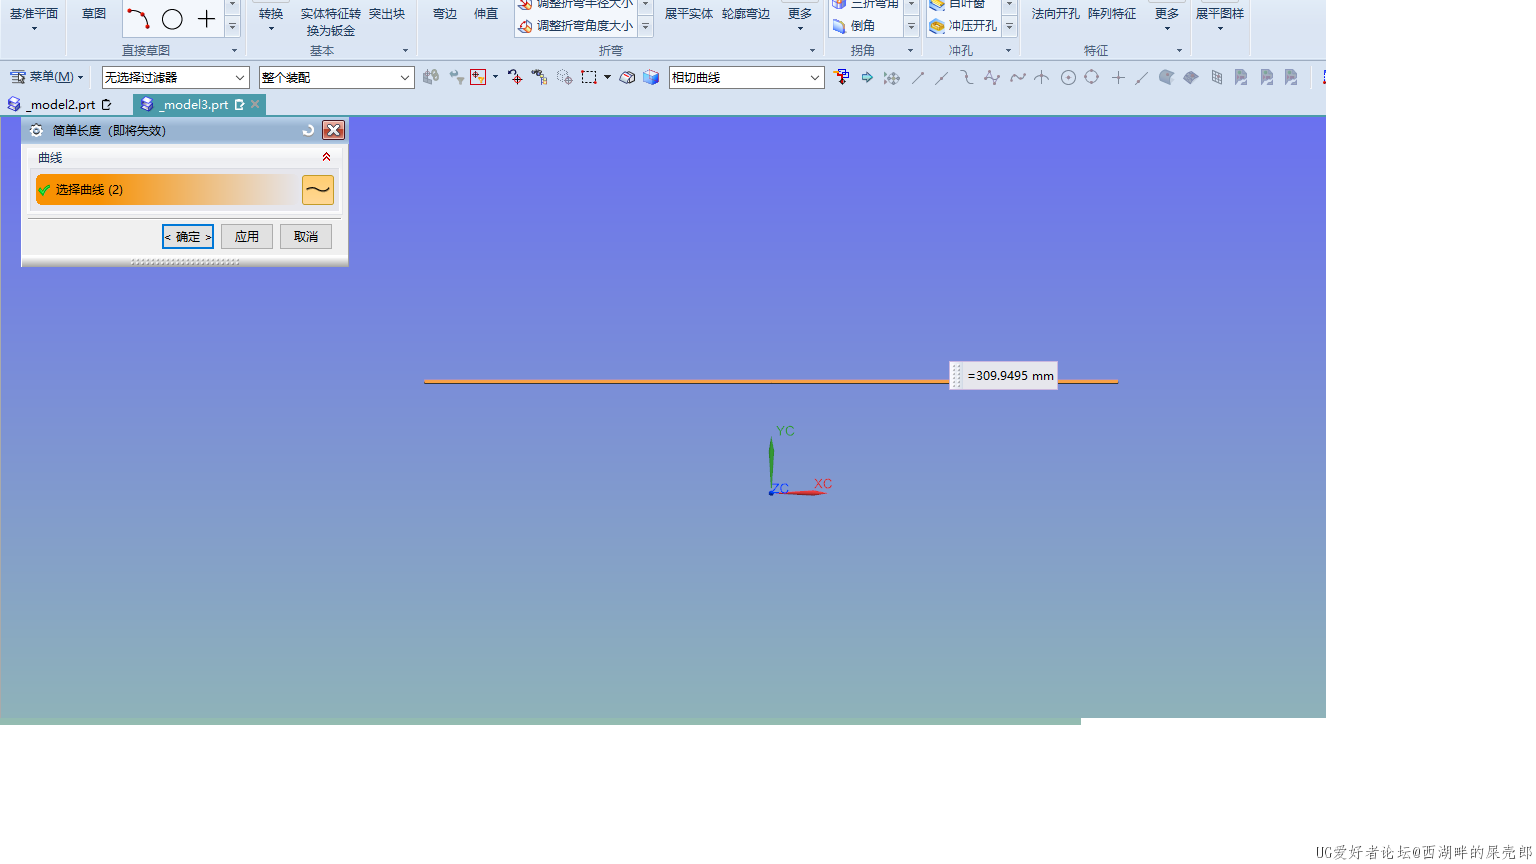The image size is (1536, 864).
Task: Click the 轮廓弯边 contour flange command
Action: tap(746, 14)
